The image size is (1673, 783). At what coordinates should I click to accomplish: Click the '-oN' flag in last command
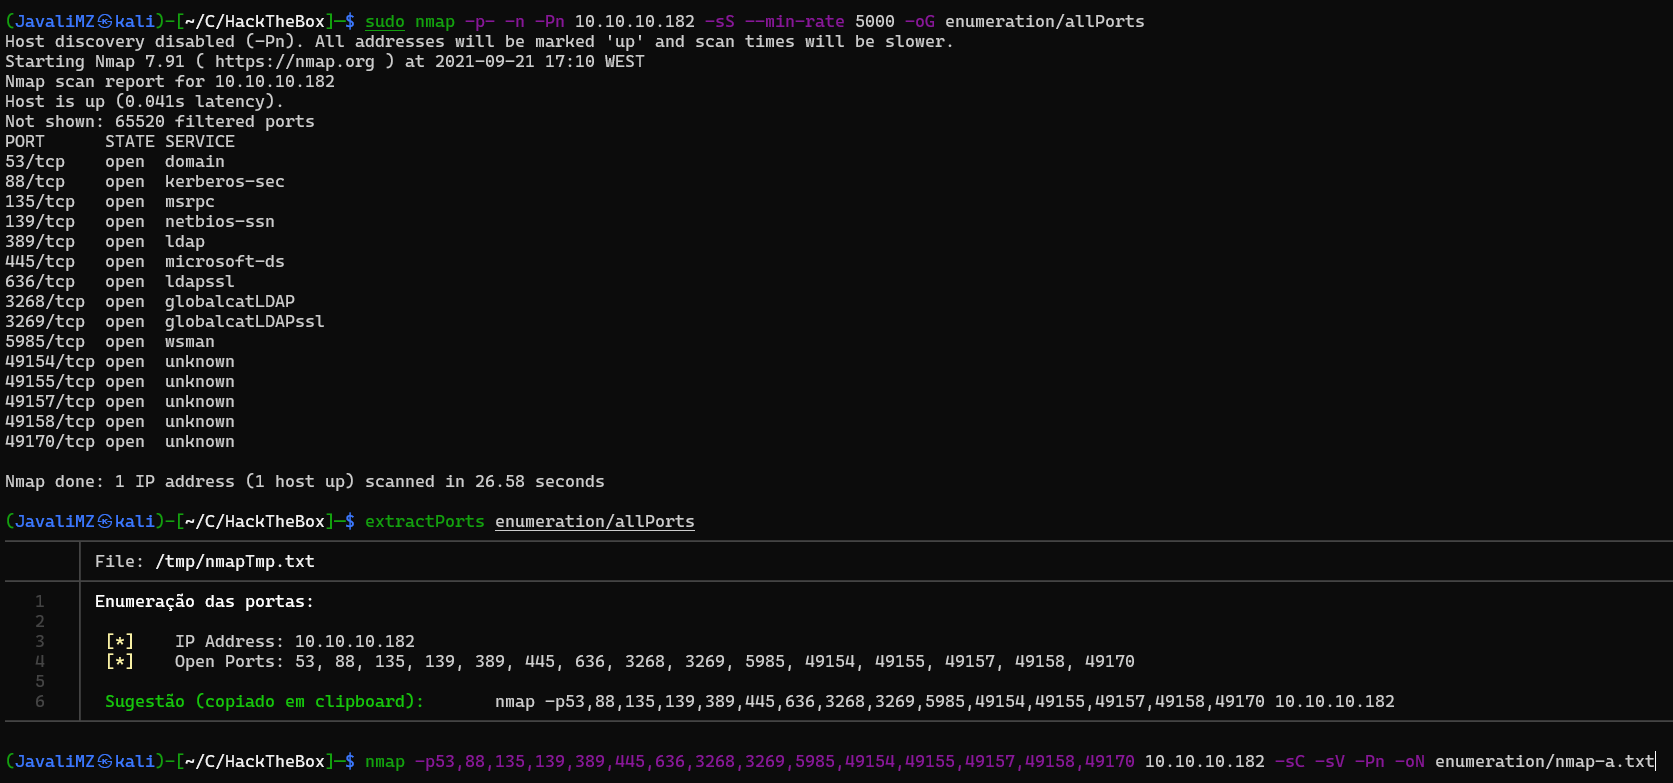coord(1410,762)
